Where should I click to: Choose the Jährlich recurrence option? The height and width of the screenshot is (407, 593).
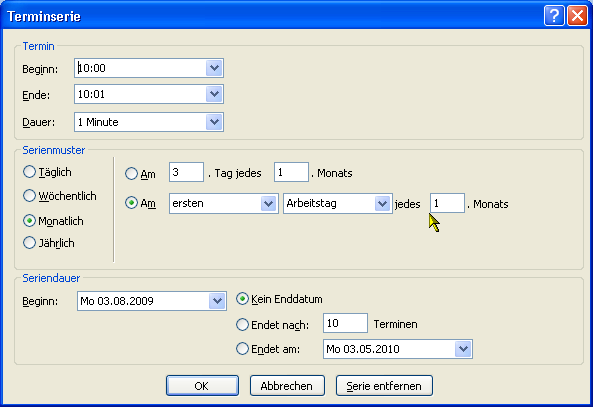(29, 242)
